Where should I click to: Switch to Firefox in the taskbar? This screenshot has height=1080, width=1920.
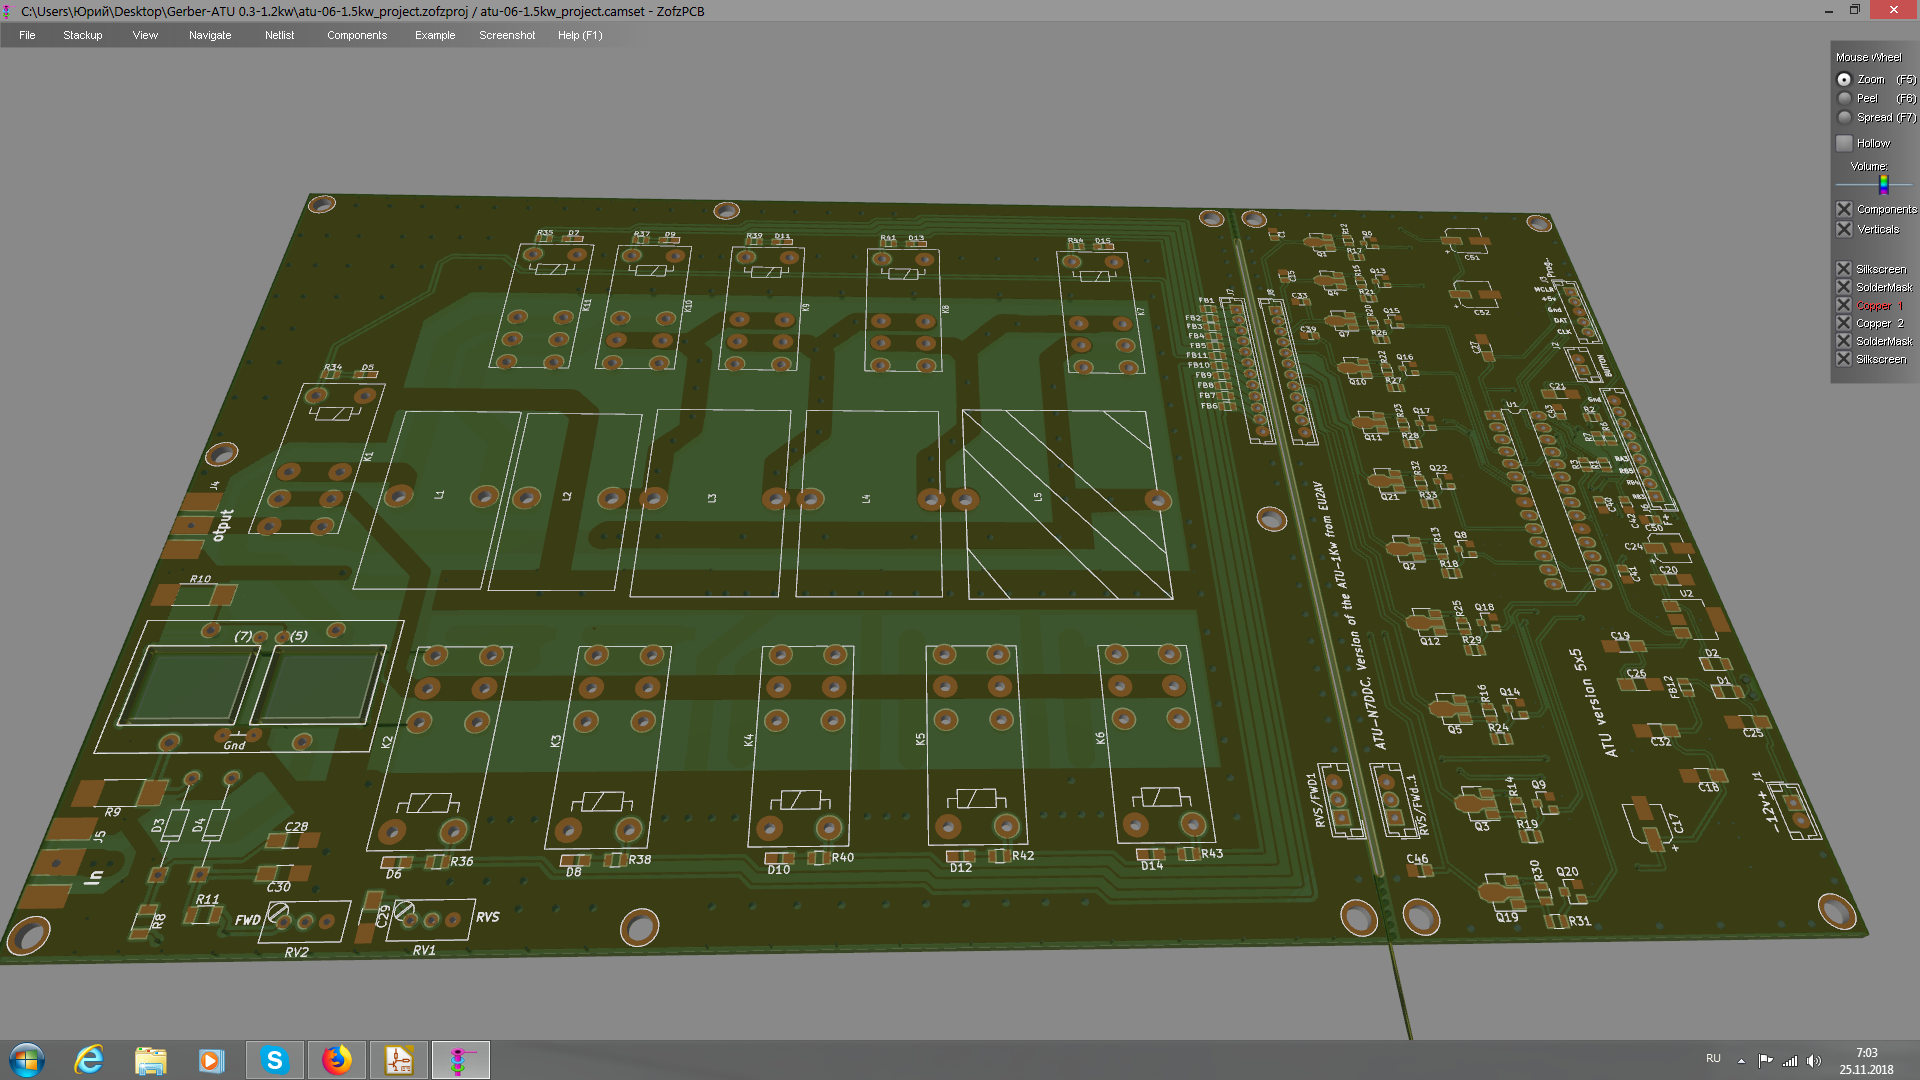[x=337, y=1060]
